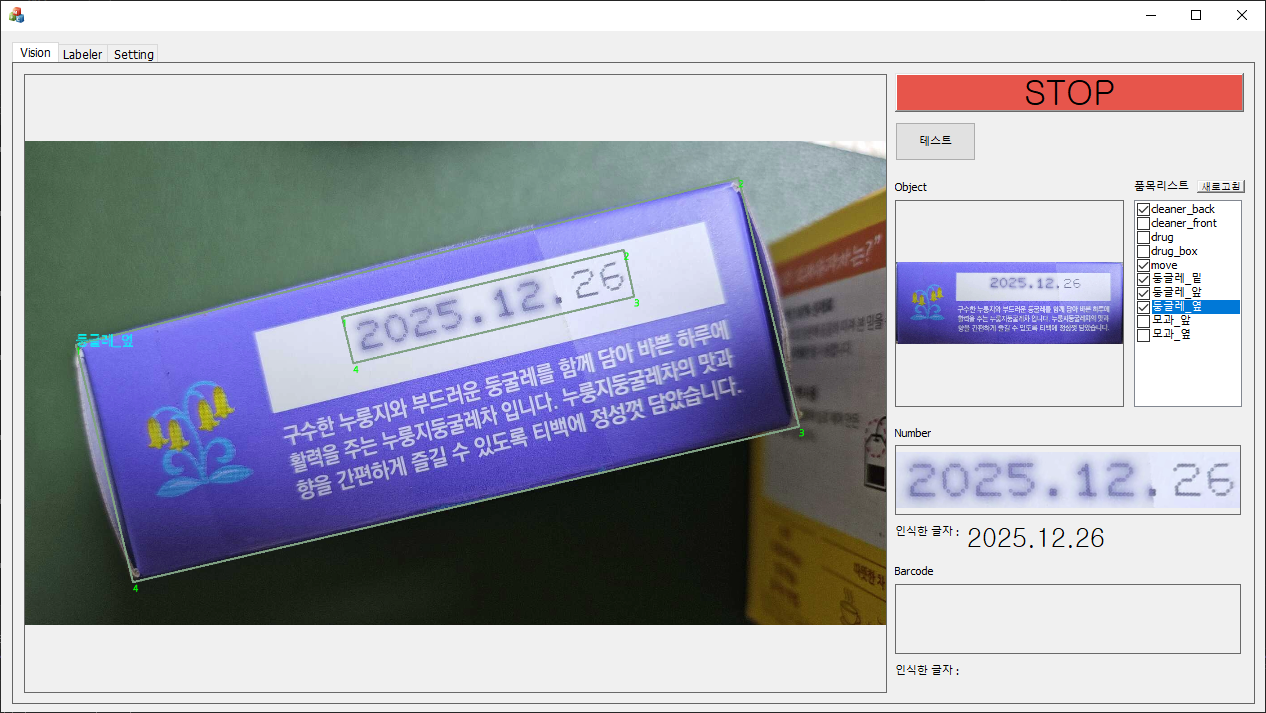Select the Vision tab
The image size is (1266, 713).
click(x=35, y=53)
